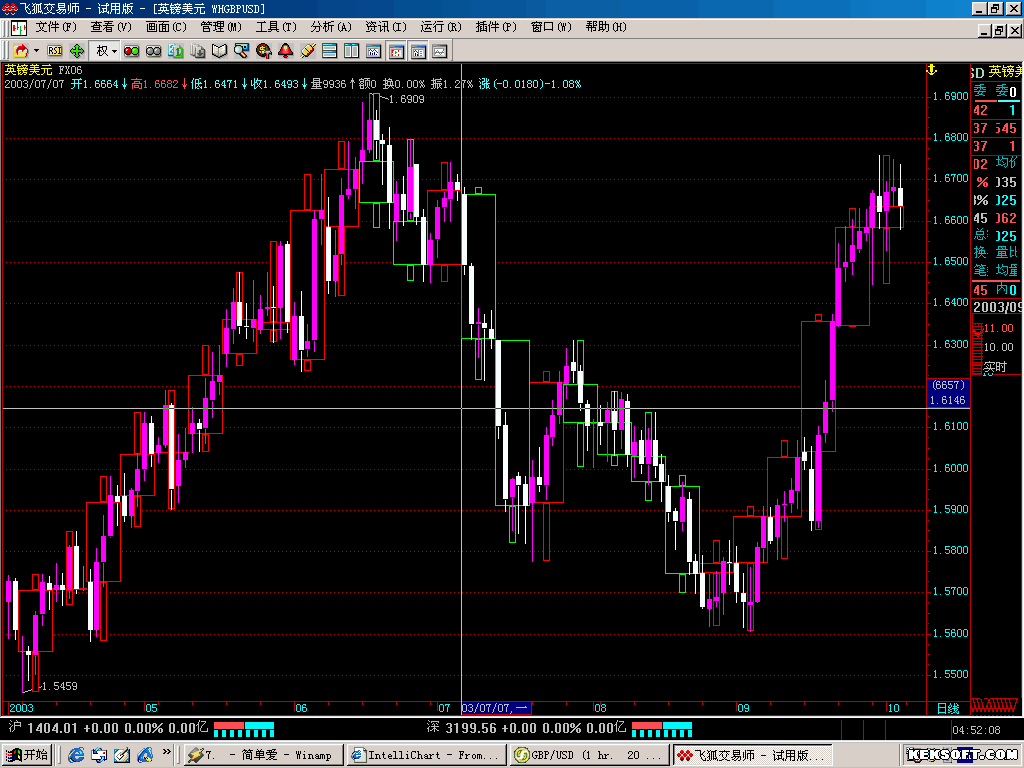Open the 资讯(I) menu

385,27
